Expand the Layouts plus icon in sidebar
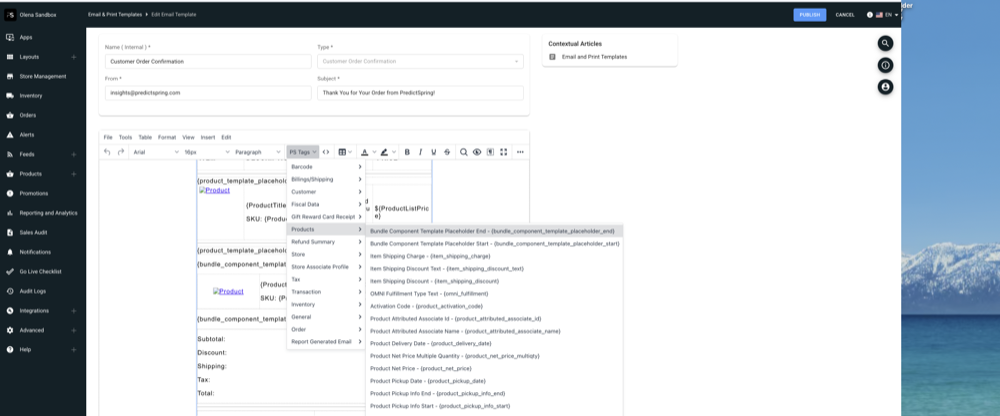This screenshot has width=1000, height=416. (x=74, y=57)
